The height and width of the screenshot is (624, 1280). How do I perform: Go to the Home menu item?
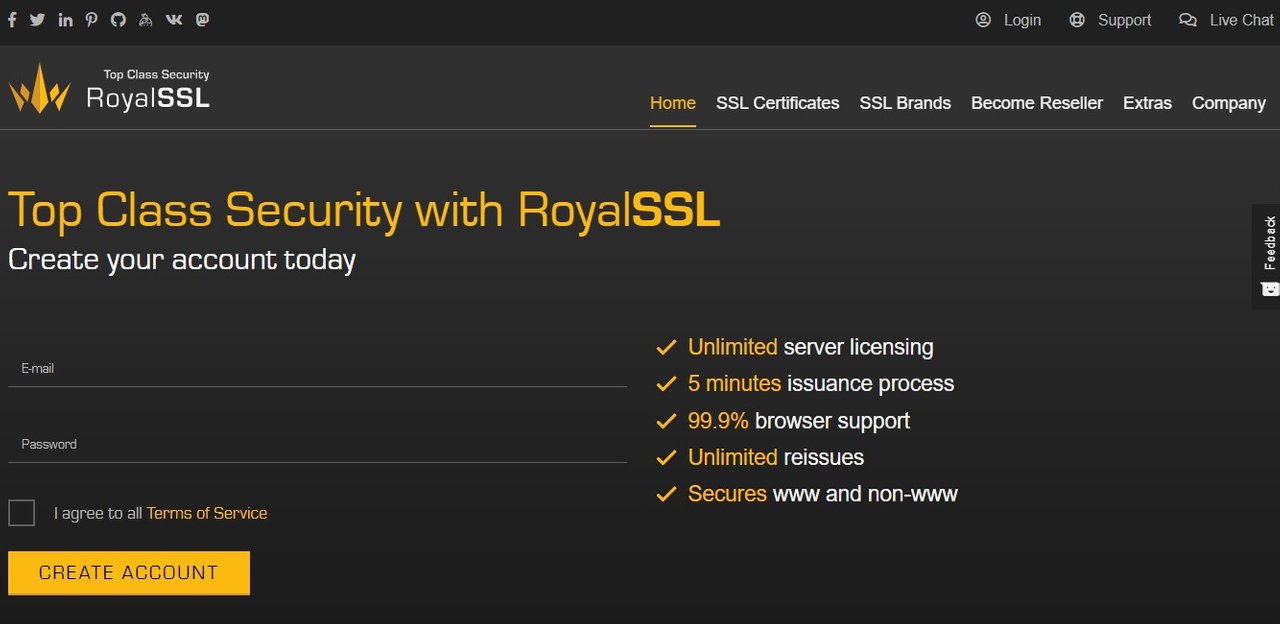click(x=673, y=103)
